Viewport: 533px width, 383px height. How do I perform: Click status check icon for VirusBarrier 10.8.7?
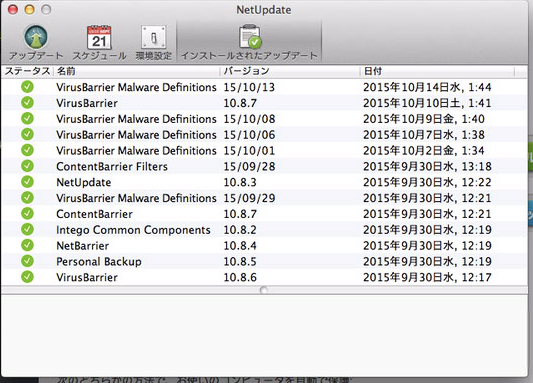(27, 103)
